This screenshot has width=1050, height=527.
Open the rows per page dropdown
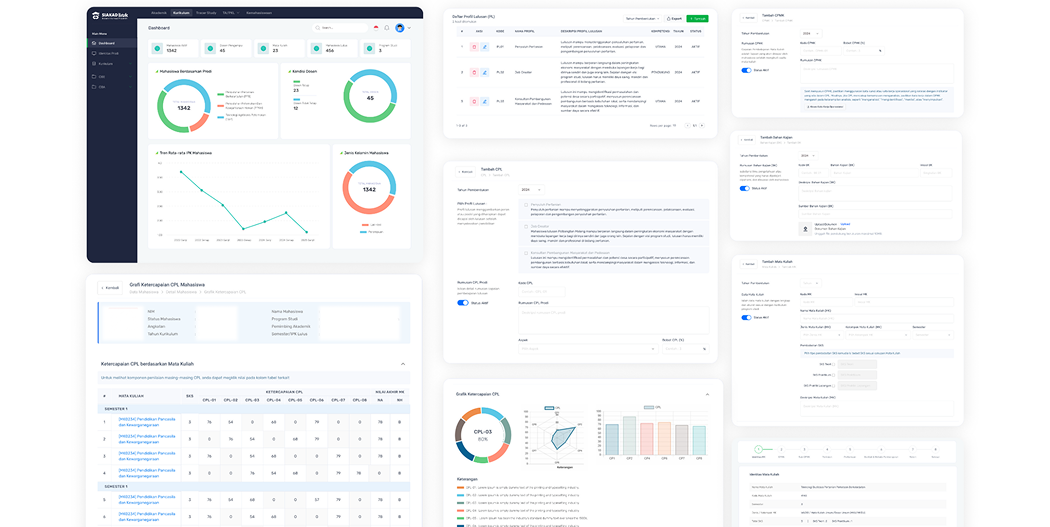pos(674,125)
